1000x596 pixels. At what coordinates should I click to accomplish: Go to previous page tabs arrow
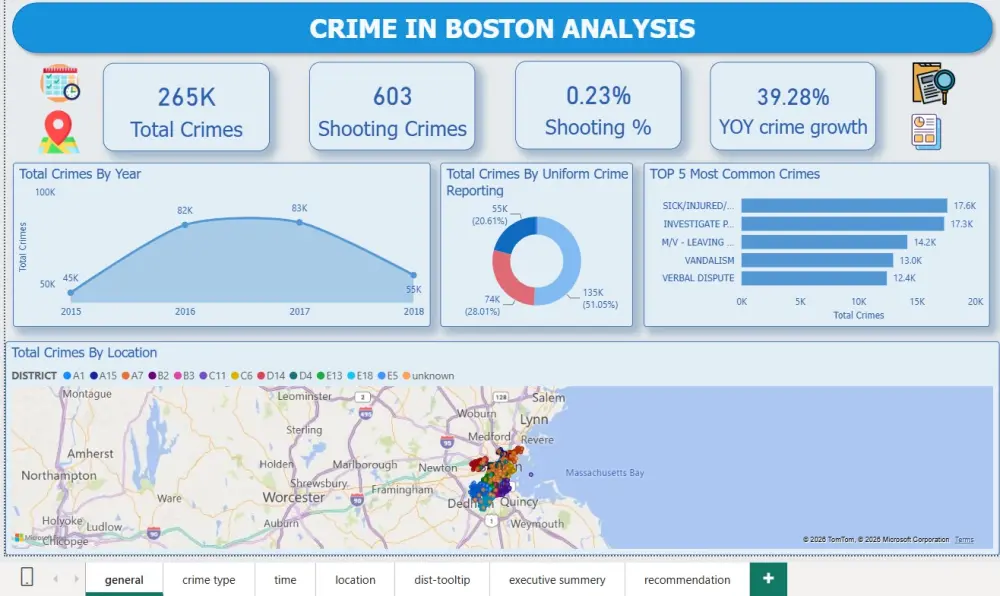pyautogui.click(x=55, y=579)
